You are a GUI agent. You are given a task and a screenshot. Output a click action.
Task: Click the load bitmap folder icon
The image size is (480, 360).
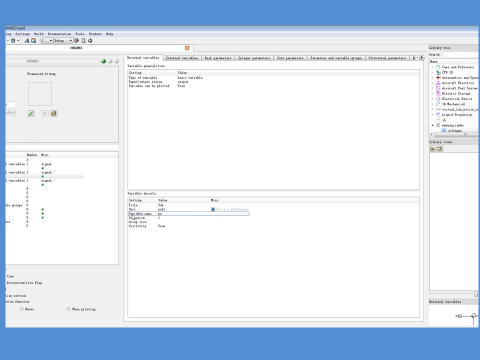(x=54, y=113)
